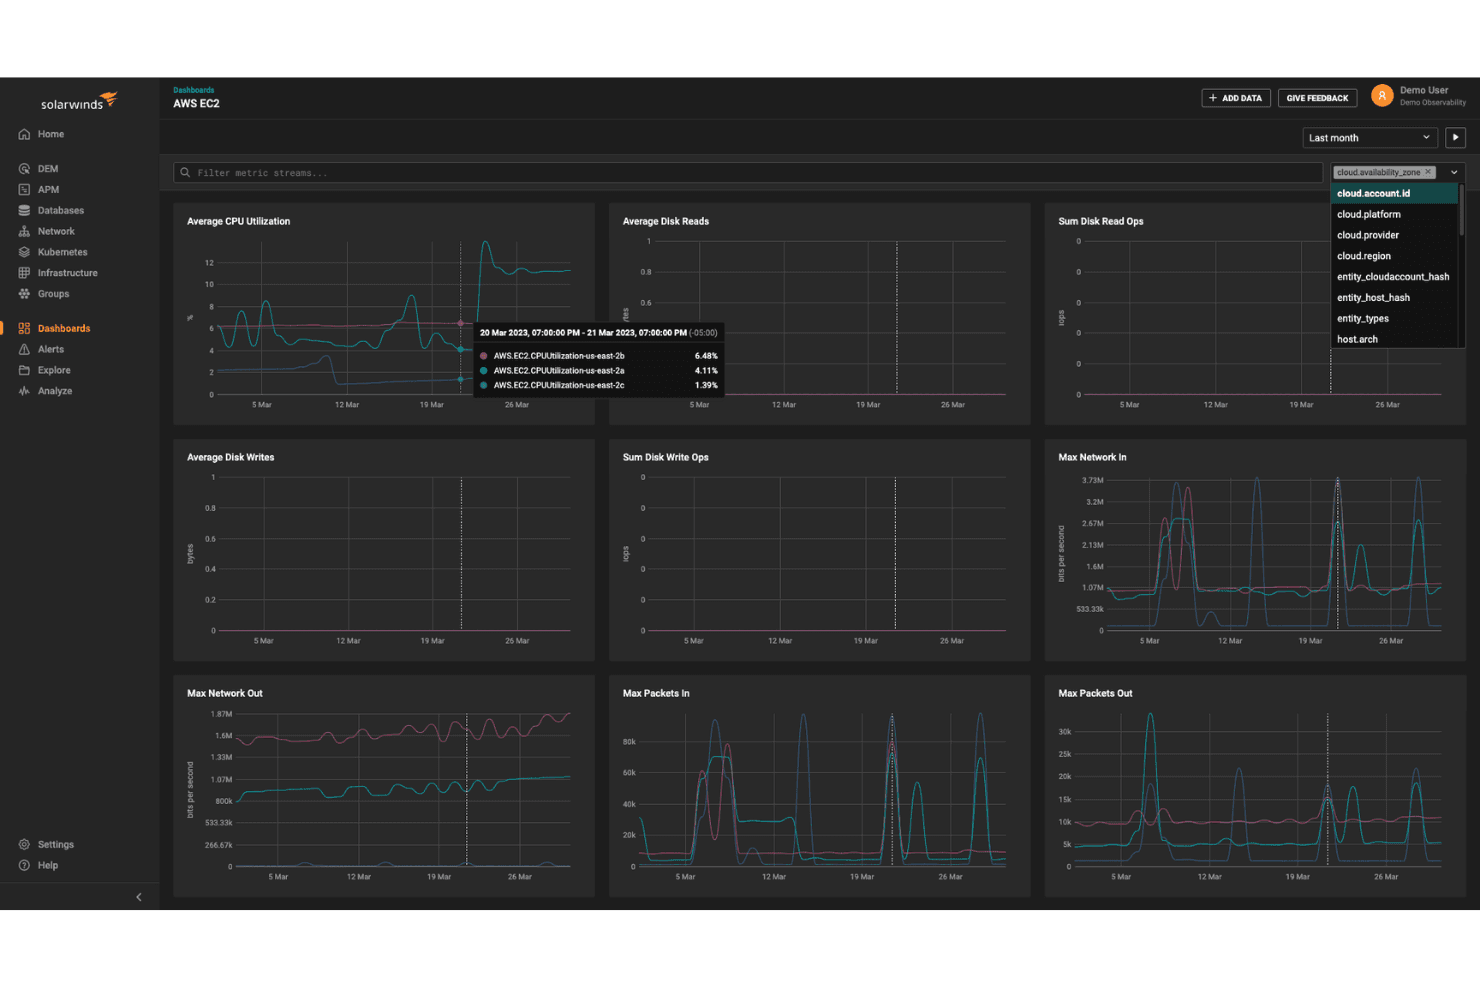Choose host.arch option
The image size is (1480, 987).
click(x=1394, y=340)
